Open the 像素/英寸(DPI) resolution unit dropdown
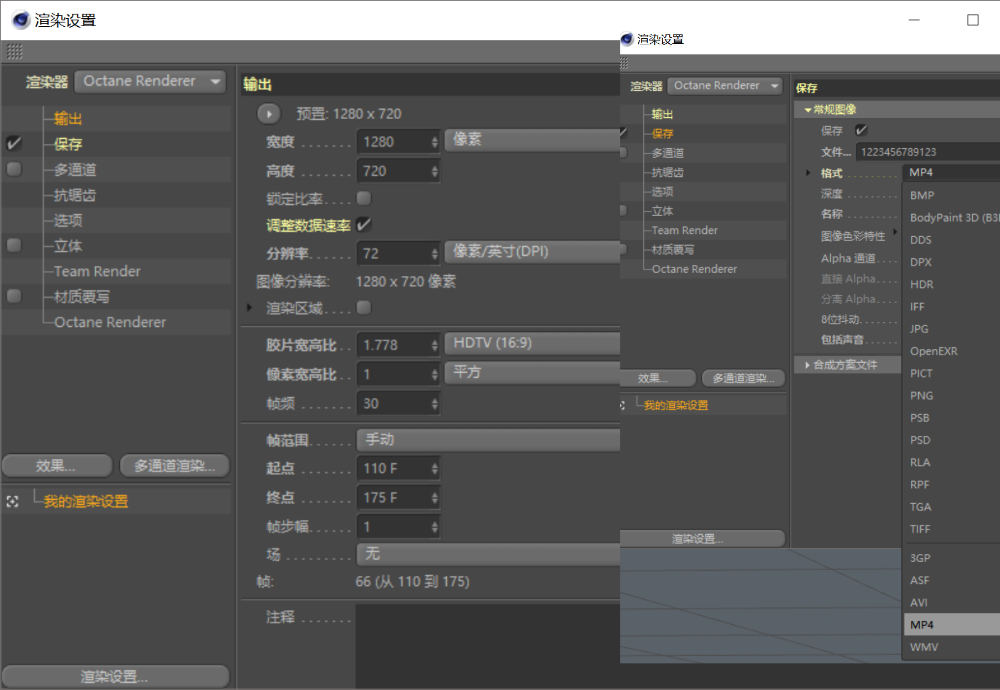The image size is (1000, 690). pyautogui.click(x=533, y=252)
